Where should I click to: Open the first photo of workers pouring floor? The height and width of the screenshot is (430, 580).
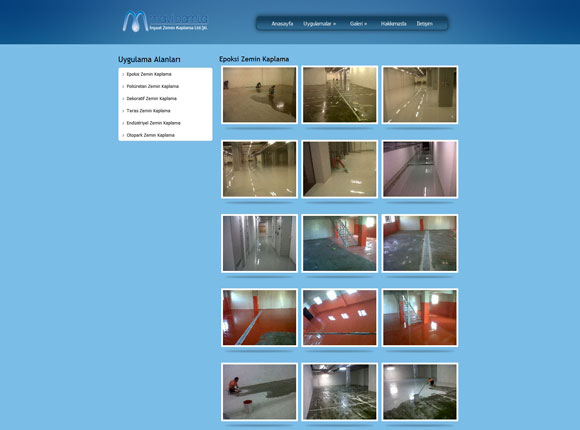click(x=259, y=95)
